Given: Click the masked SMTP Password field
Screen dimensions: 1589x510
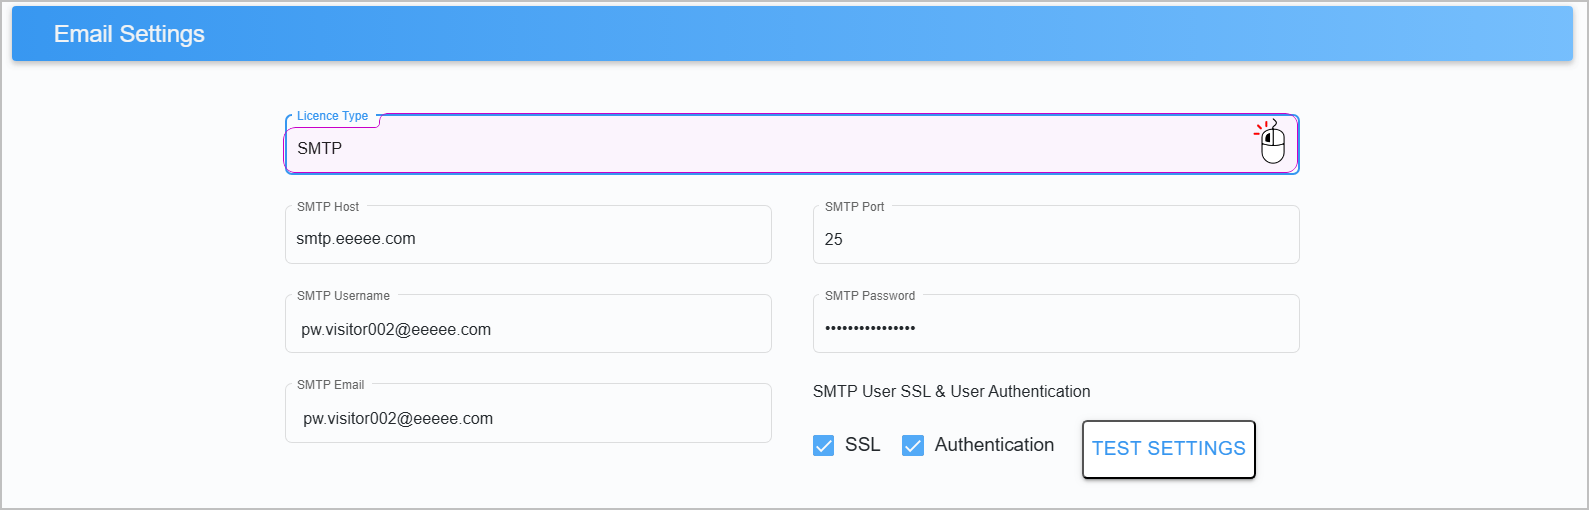Looking at the screenshot, I should tap(1056, 324).
